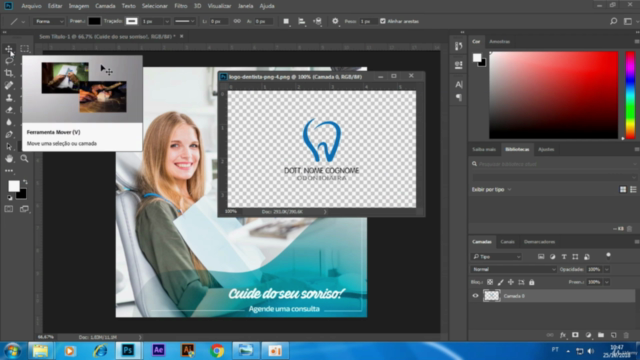Select the Hand tool
640x360 pixels.
pos(9,159)
